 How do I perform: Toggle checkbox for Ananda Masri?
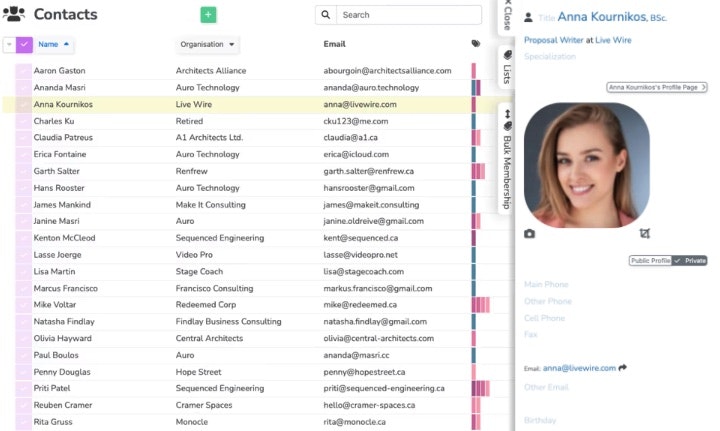click(x=23, y=88)
